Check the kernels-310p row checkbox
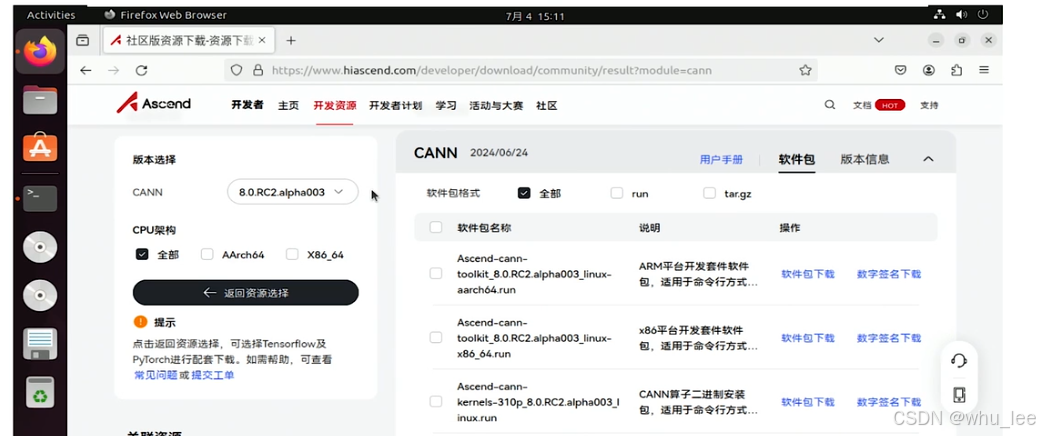 click(436, 401)
